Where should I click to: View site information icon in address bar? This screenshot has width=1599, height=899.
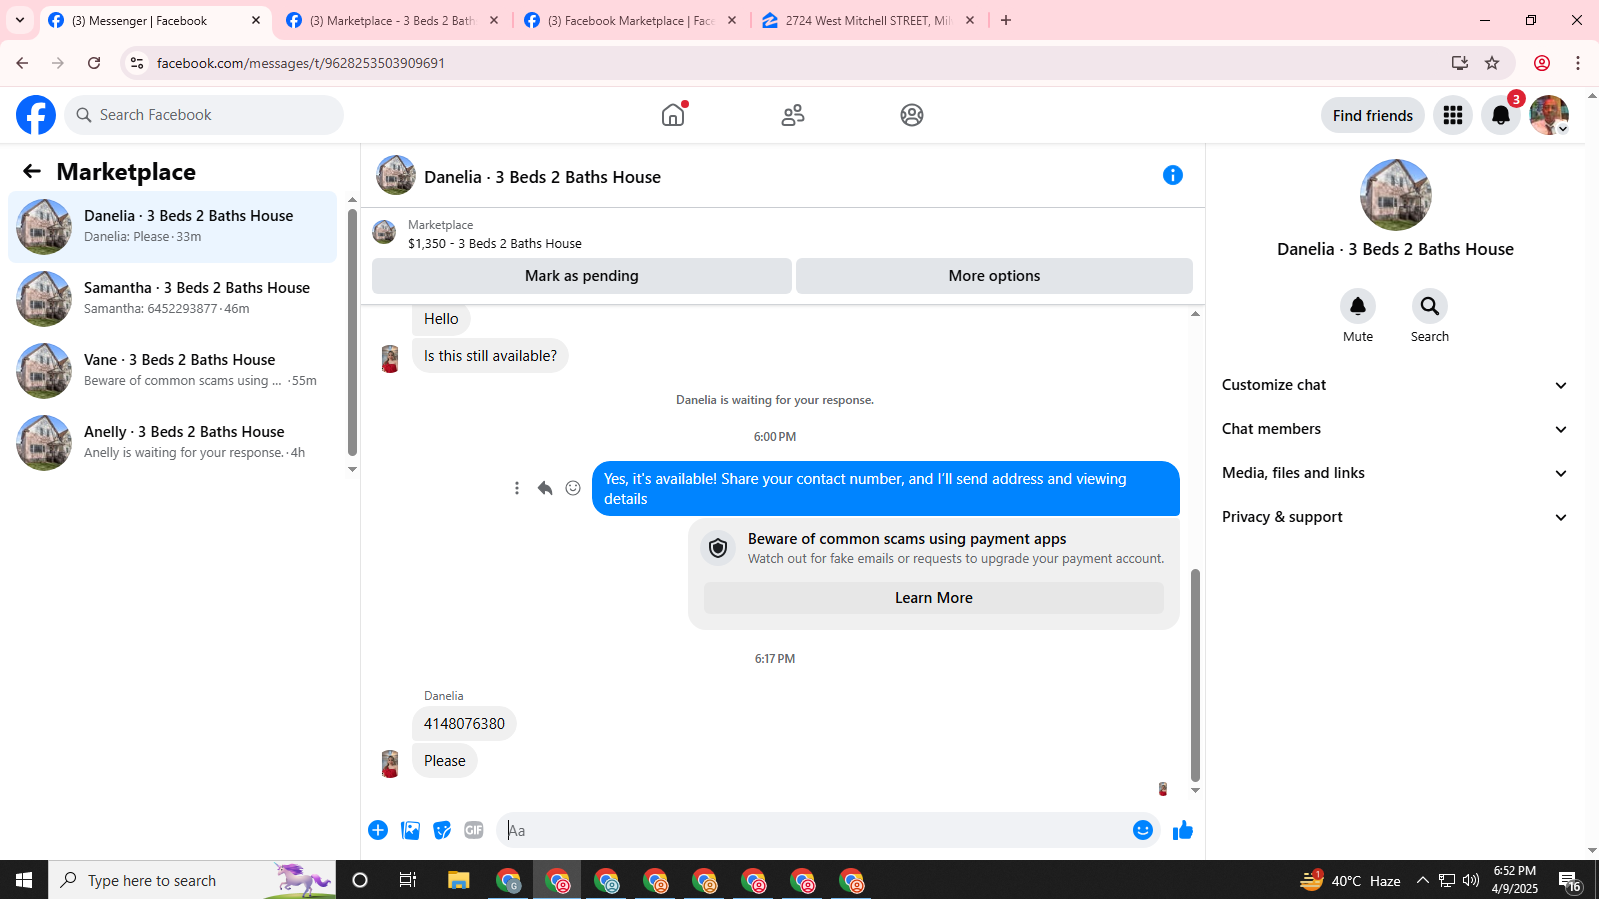click(137, 63)
